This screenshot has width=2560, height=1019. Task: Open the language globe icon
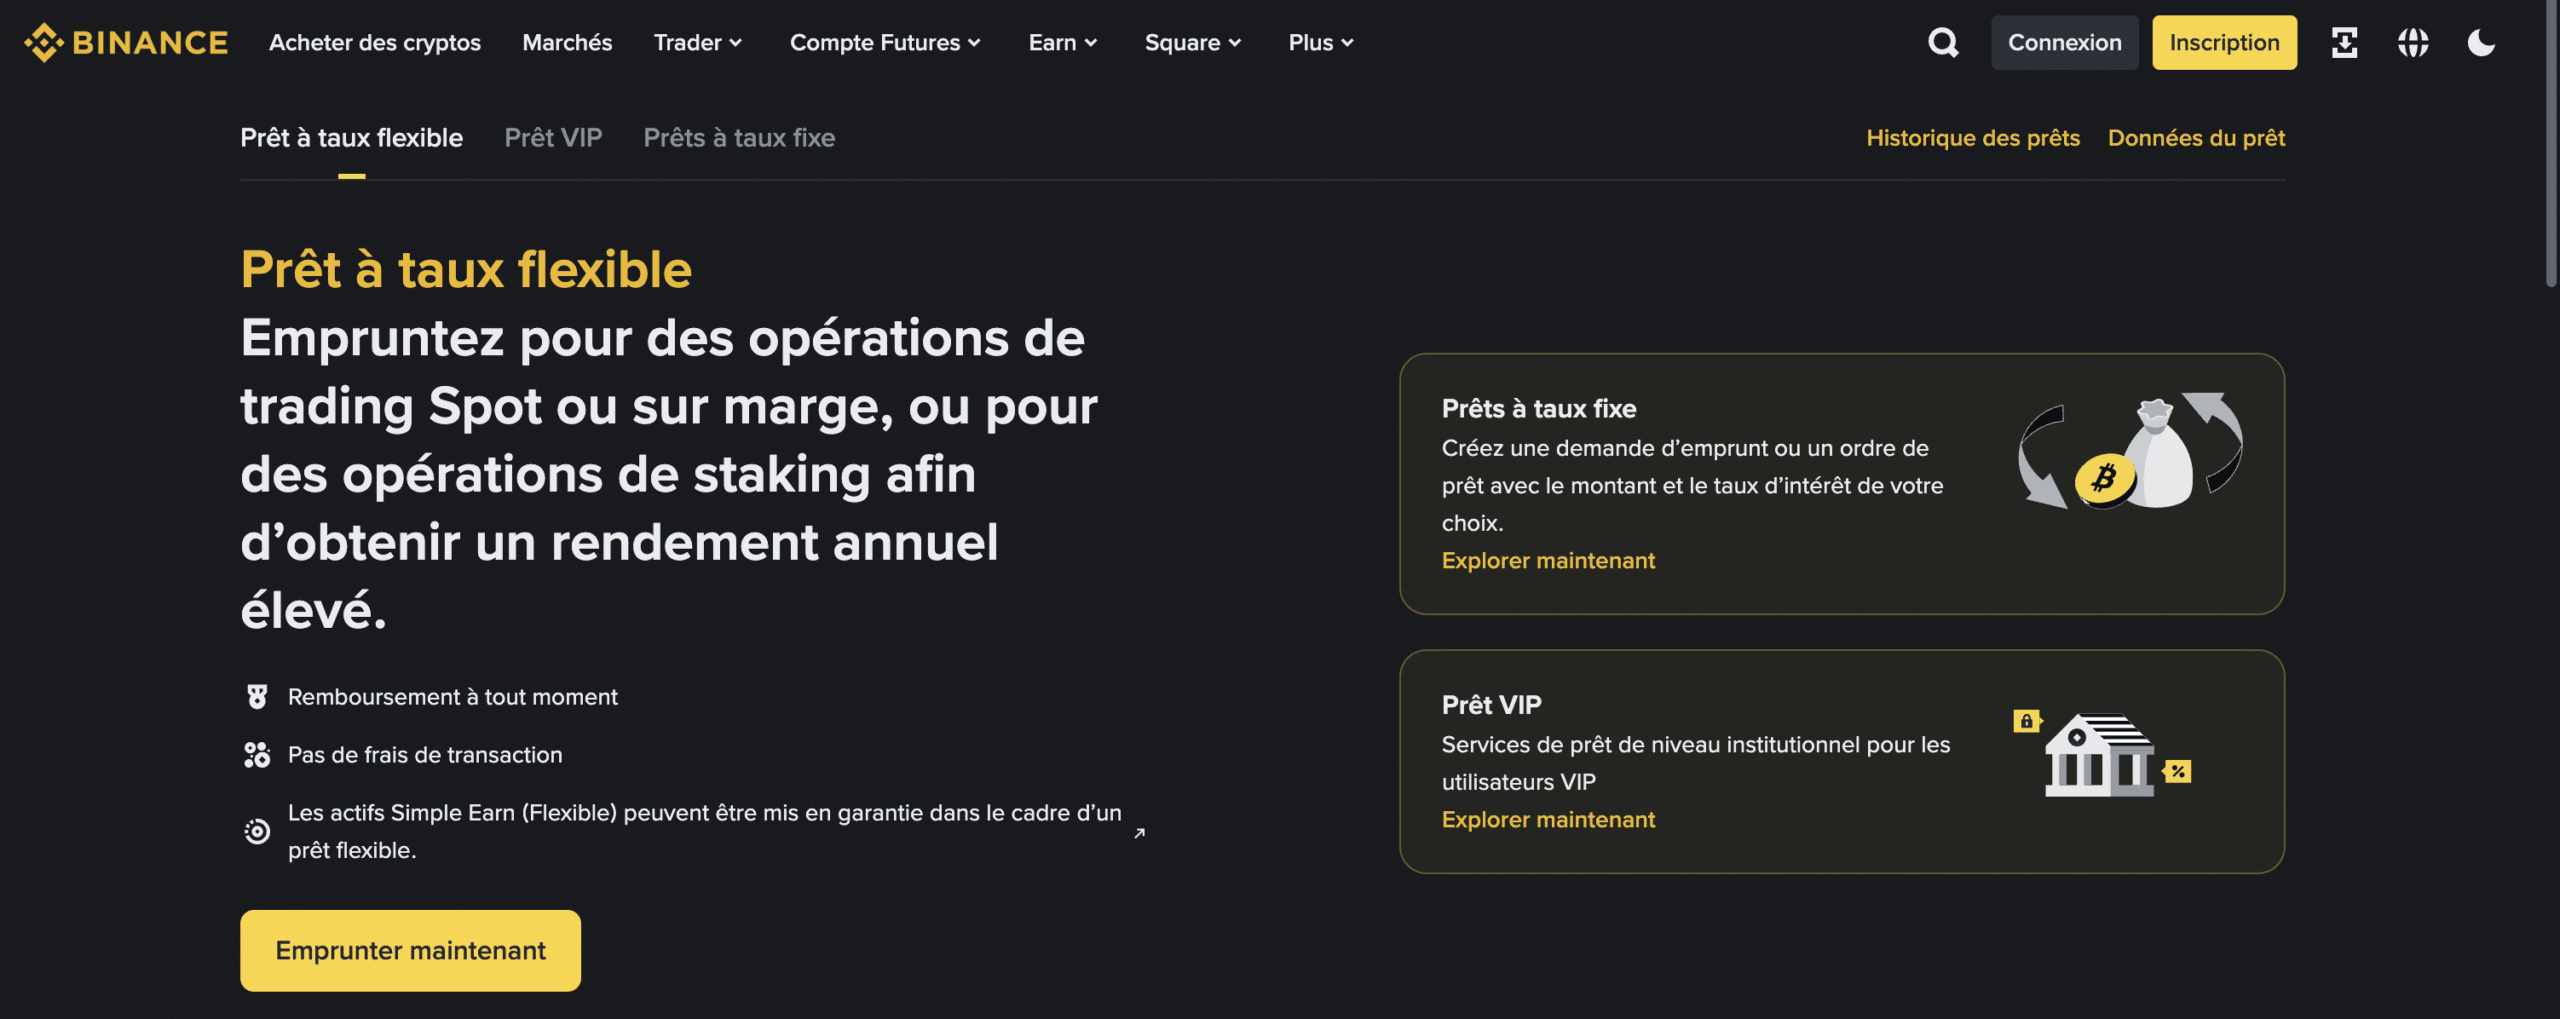2412,43
